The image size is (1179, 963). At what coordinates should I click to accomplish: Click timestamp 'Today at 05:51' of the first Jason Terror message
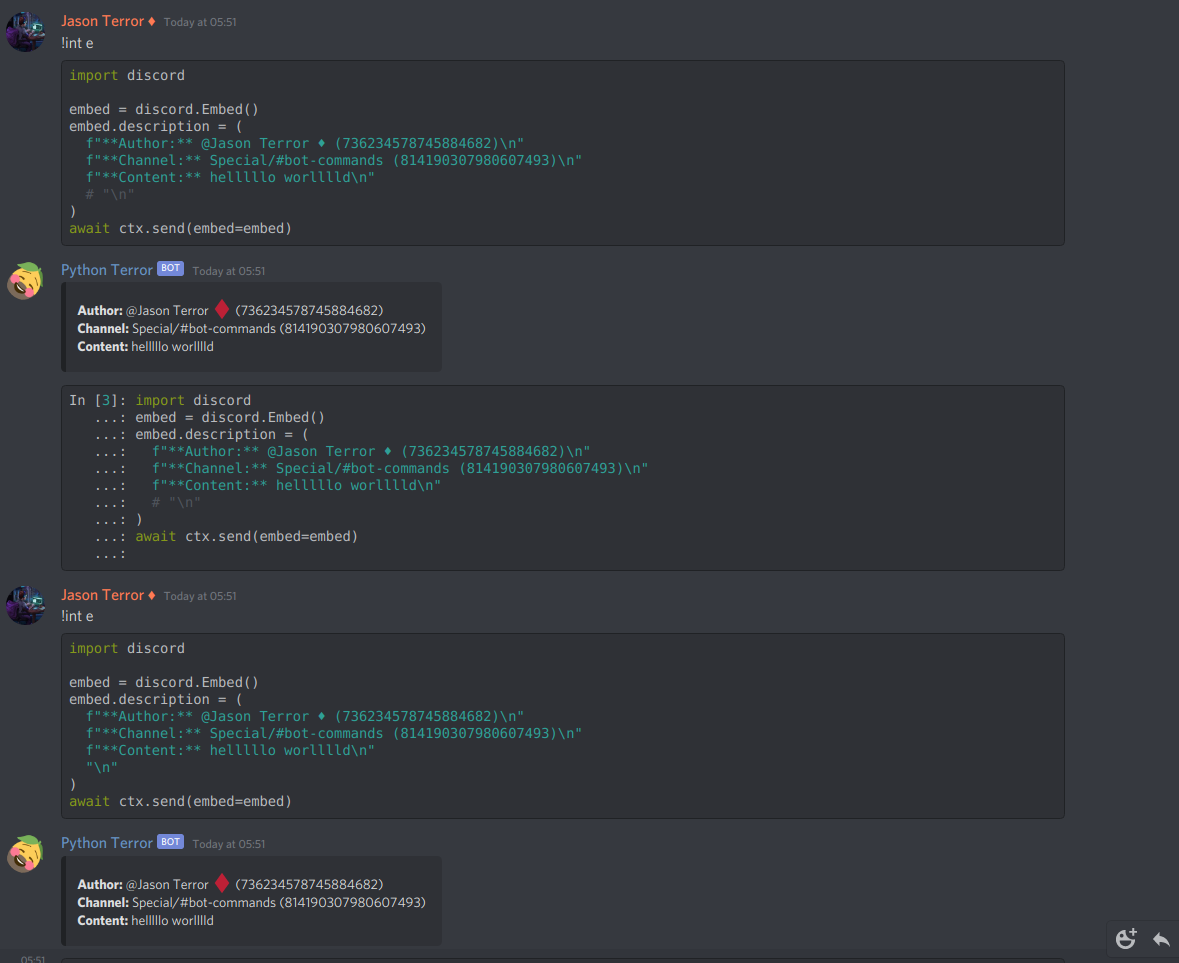[x=200, y=23]
